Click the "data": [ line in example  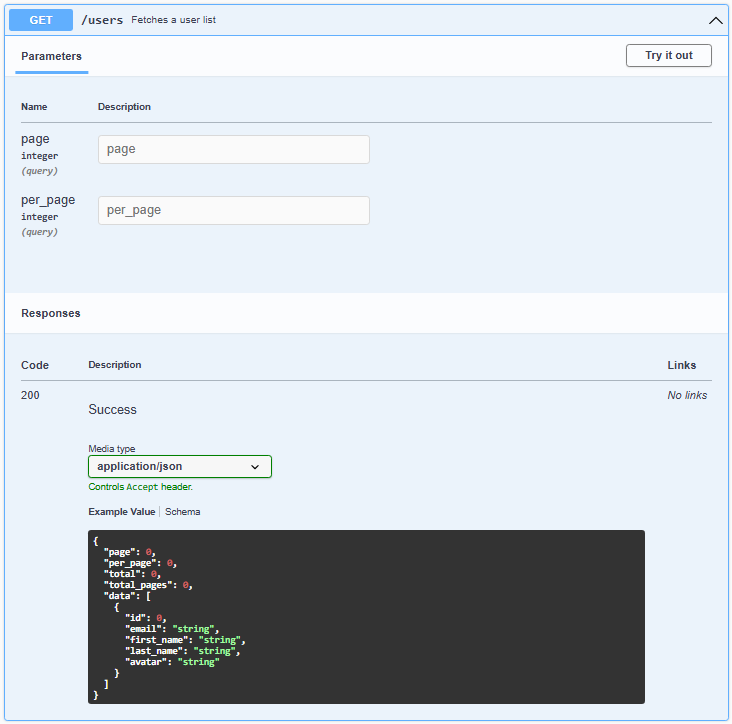click(127, 596)
